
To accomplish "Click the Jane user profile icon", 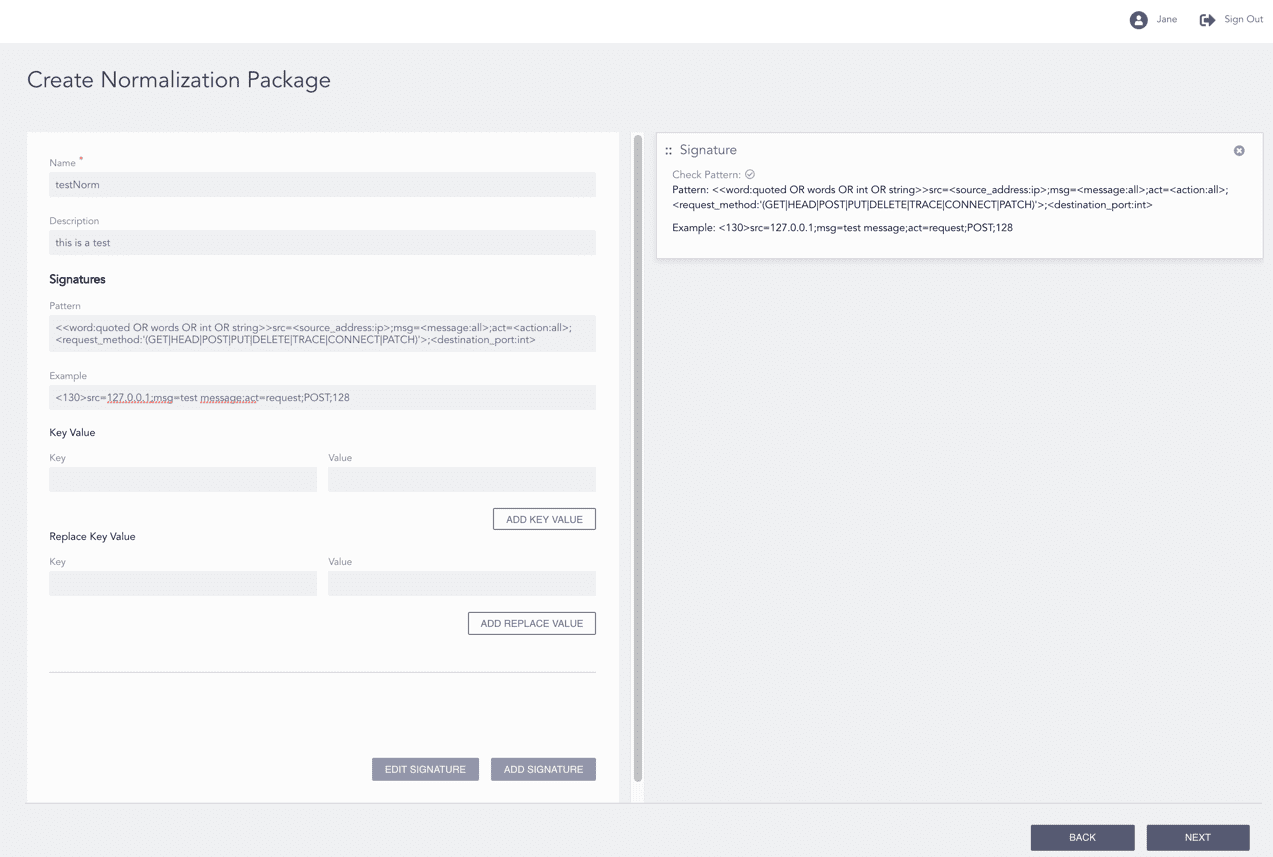I will 1138,19.
